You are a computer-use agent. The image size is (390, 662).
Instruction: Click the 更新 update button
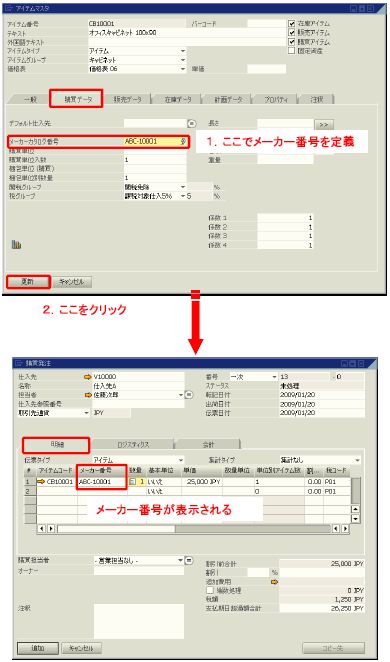coord(28,282)
